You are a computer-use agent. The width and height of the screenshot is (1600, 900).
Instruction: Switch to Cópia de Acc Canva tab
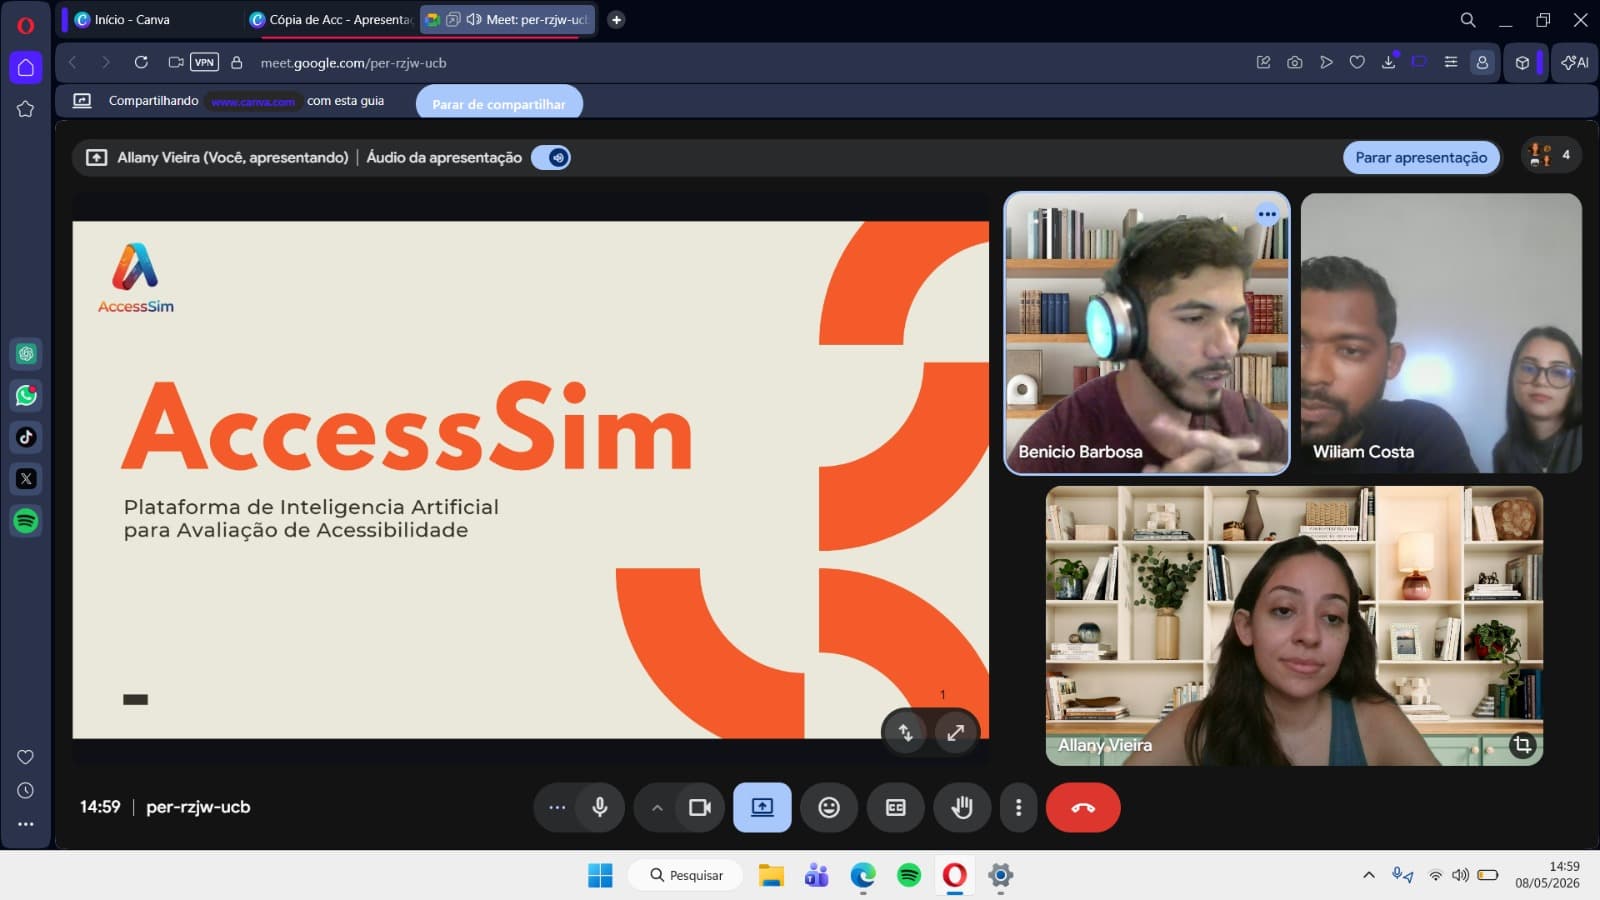tap(330, 19)
